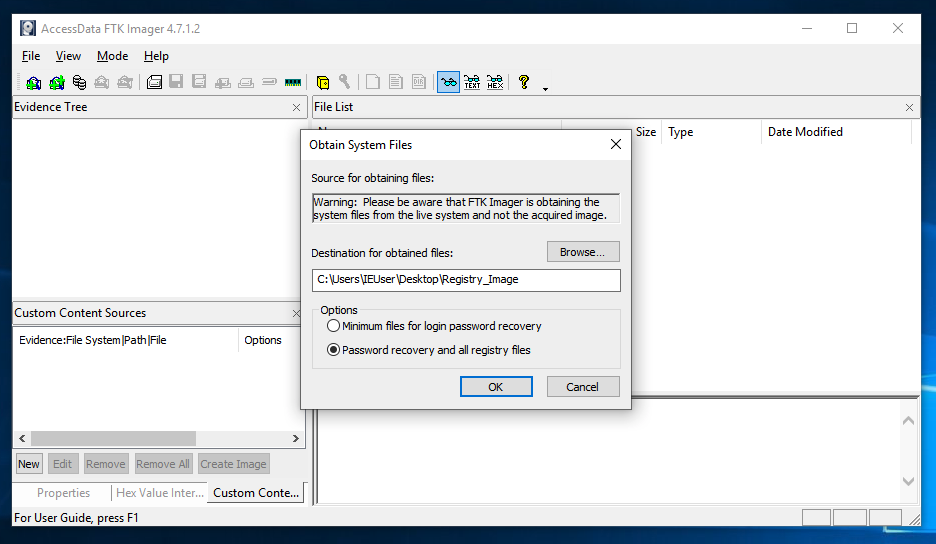The image size is (936, 544).
Task: Click the Detect EFS Encryption key icon
Action: tap(344, 82)
